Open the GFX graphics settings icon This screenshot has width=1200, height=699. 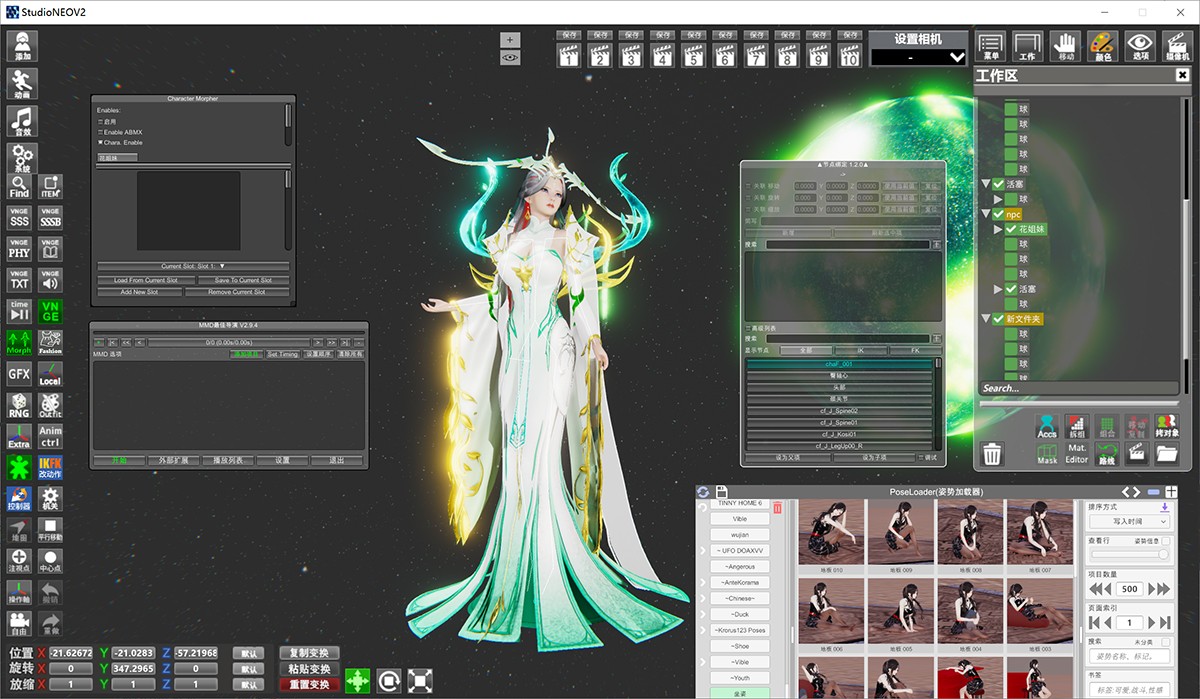pos(19,374)
